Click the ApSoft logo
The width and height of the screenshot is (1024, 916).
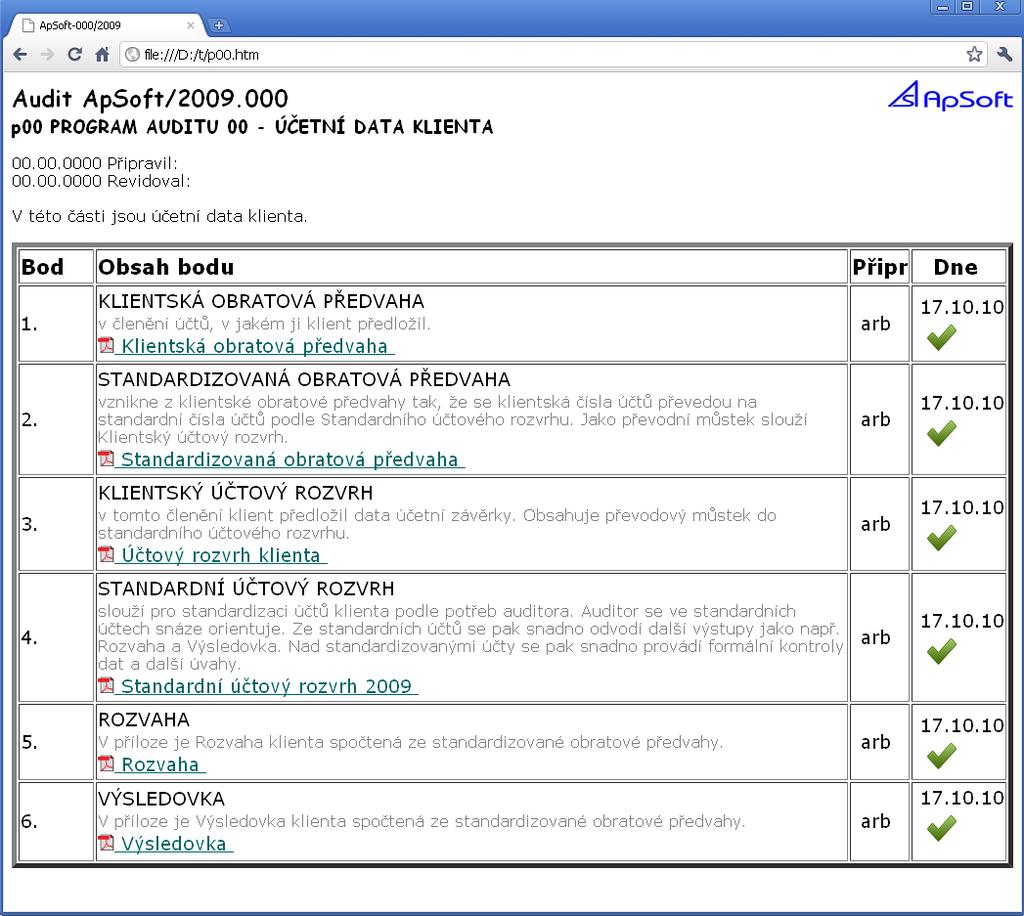coord(950,96)
